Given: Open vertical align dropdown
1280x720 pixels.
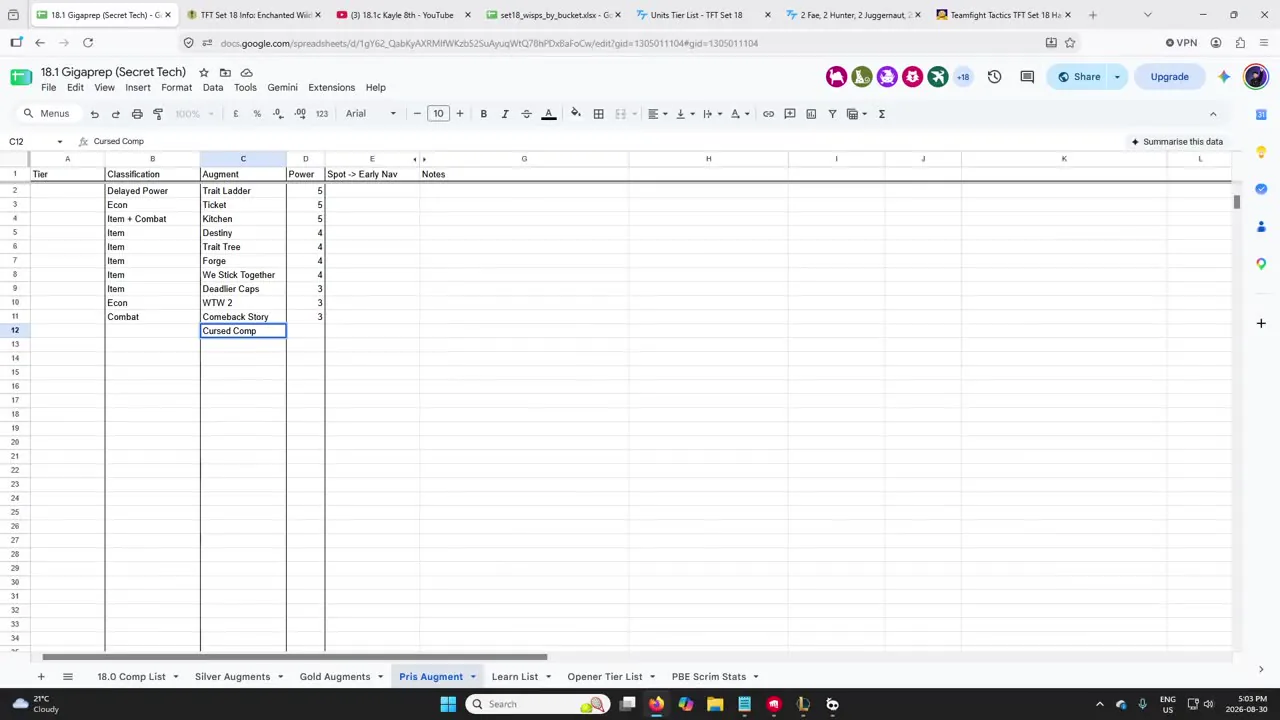Looking at the screenshot, I should tap(684, 114).
